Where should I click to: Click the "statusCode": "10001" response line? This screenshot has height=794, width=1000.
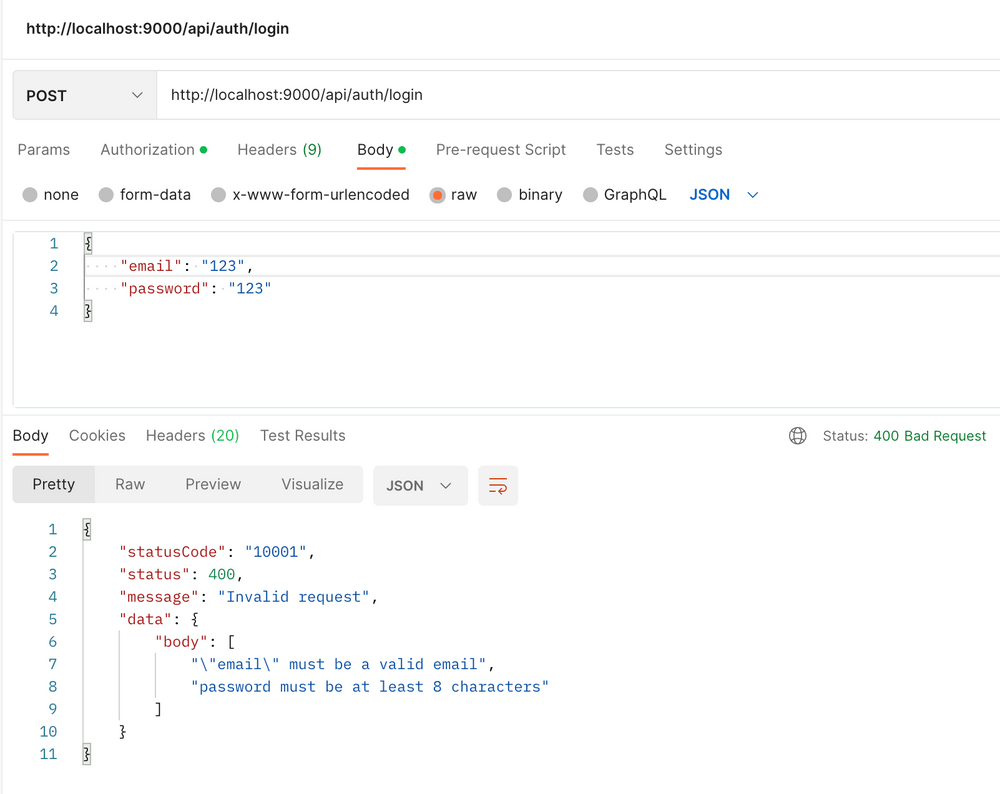pos(217,552)
